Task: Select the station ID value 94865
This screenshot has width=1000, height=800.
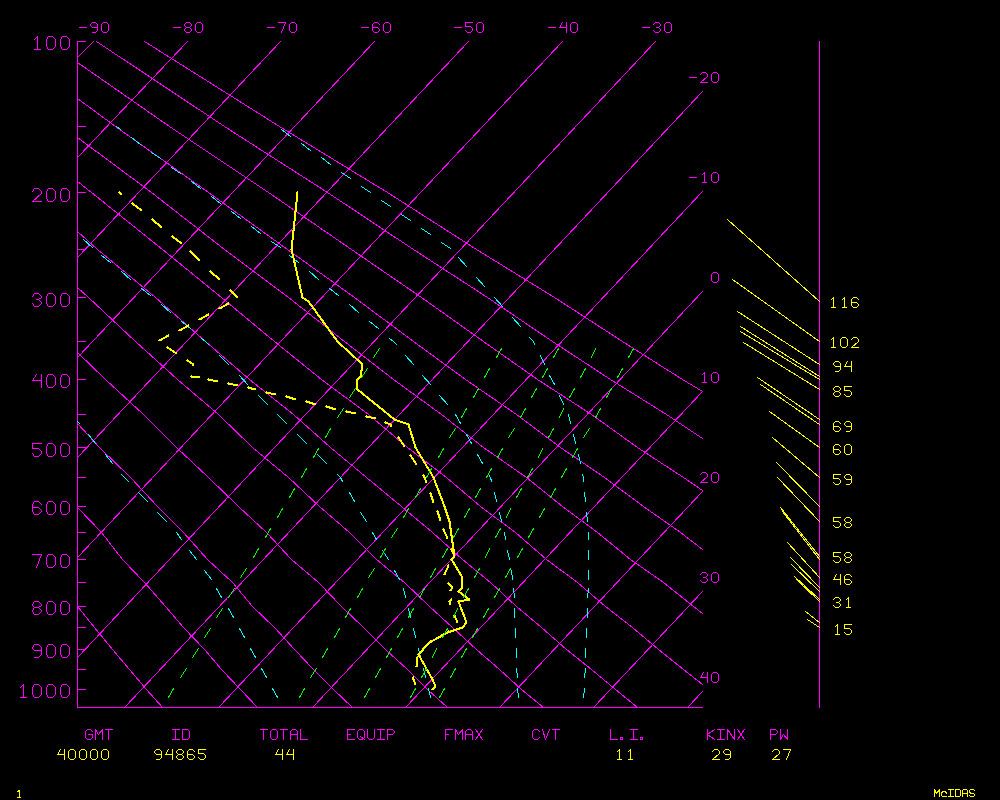Action: pos(180,755)
